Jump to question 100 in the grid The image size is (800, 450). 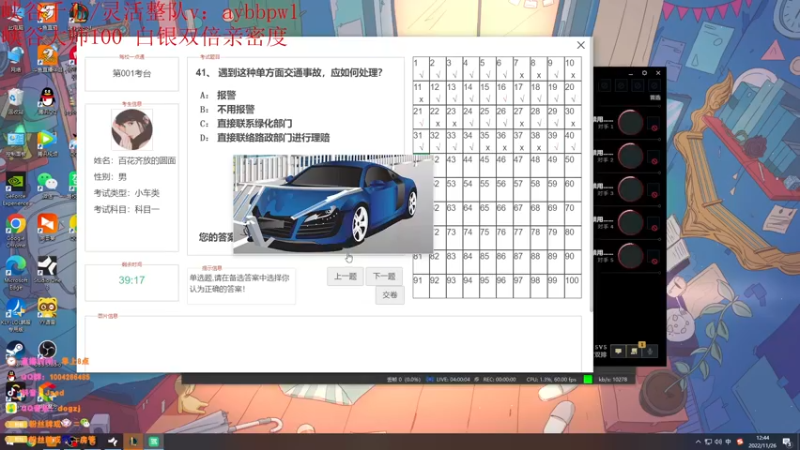(x=572, y=286)
